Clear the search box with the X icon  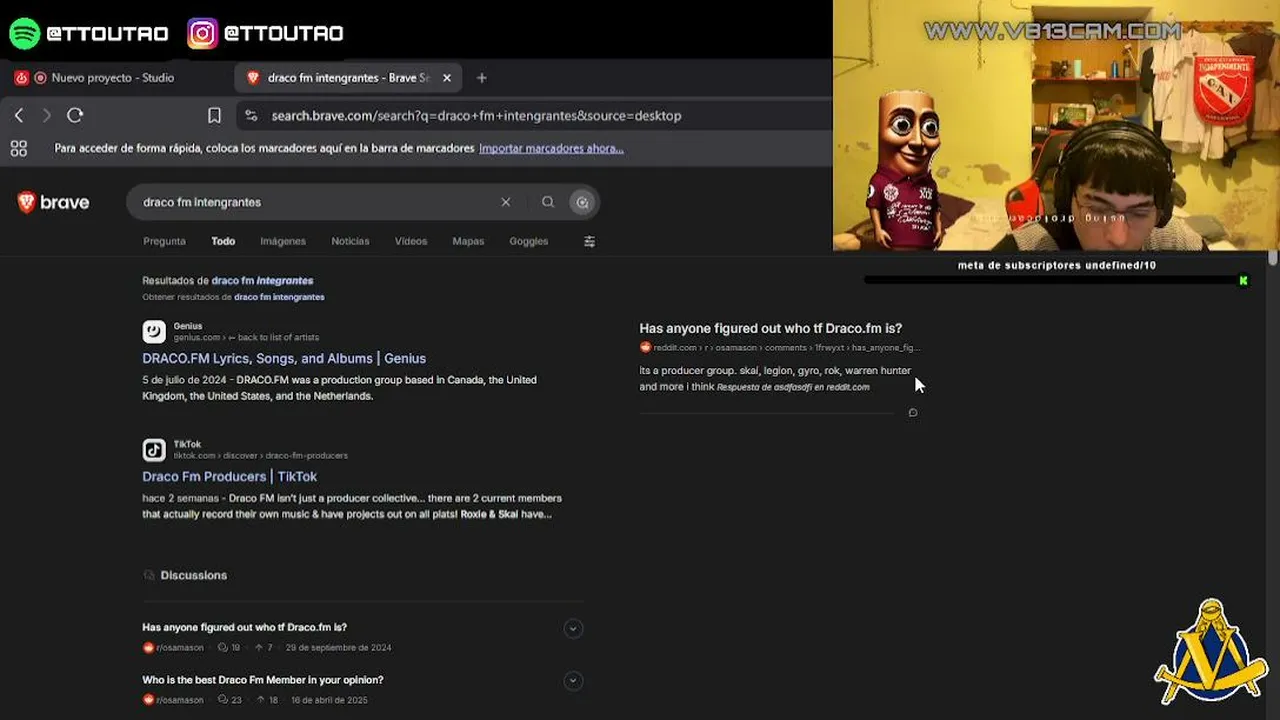click(x=506, y=202)
